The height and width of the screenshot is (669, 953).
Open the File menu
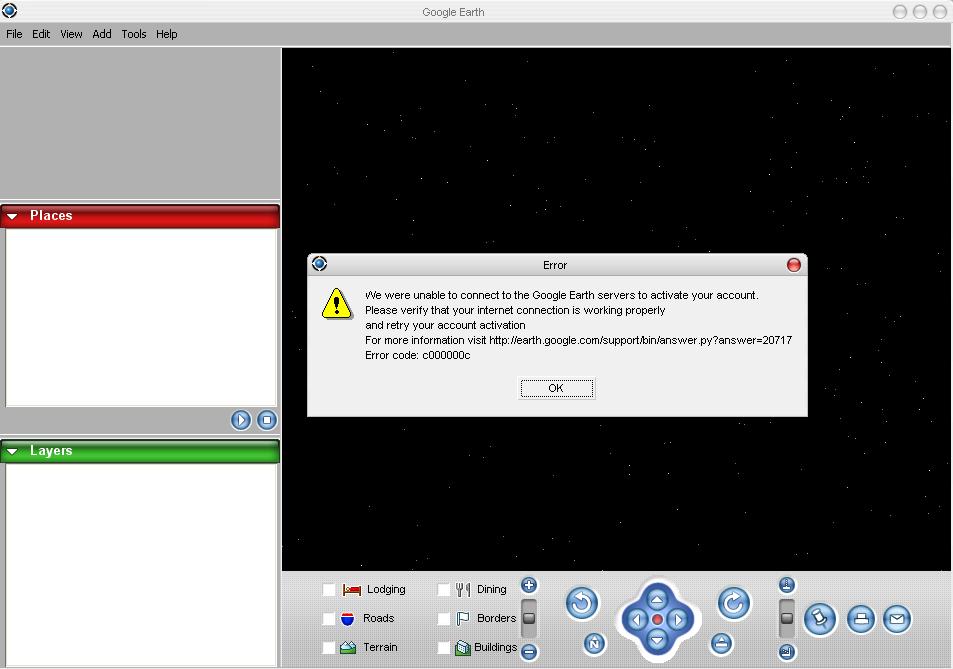(x=14, y=34)
